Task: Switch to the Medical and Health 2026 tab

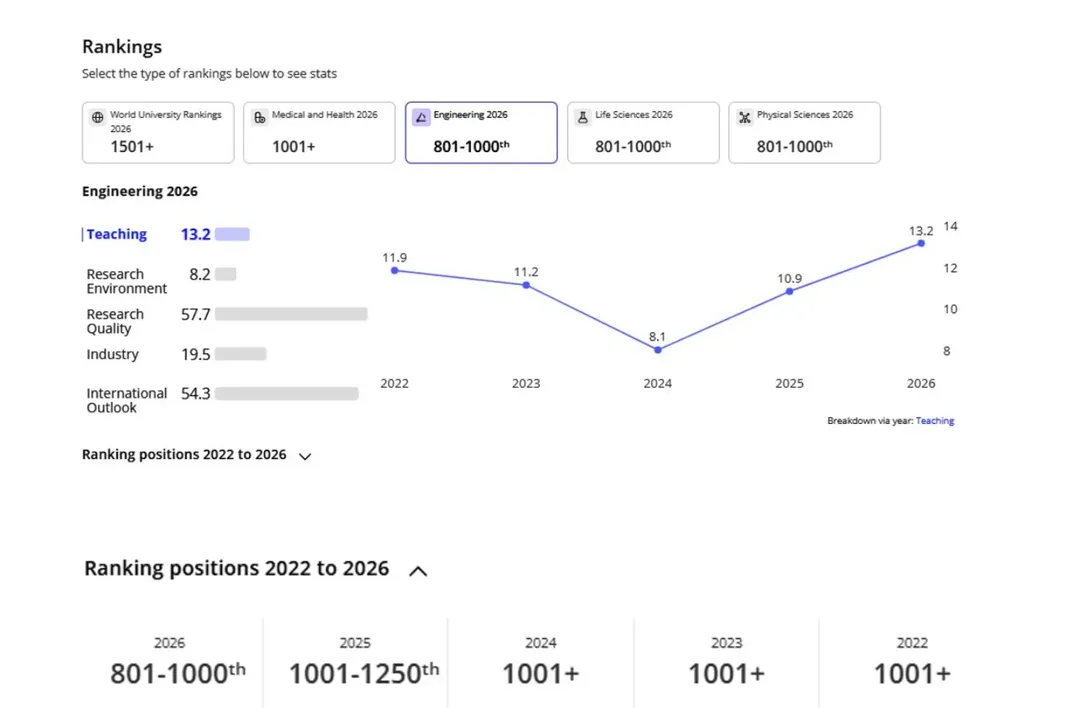Action: 319,132
